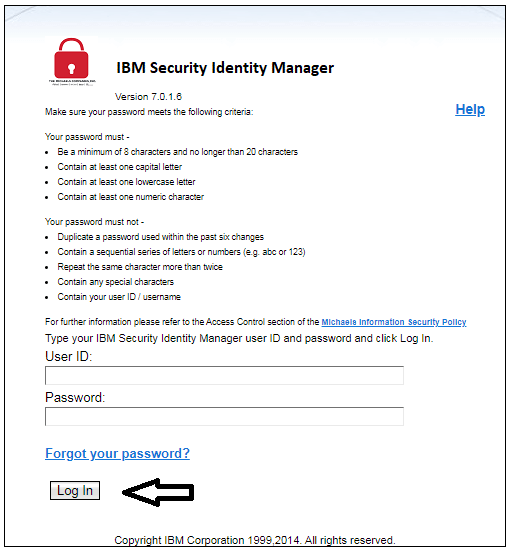Screen dimensions: 516x554
Task: Click the black arrow pointing at Log In
Action: point(158,492)
